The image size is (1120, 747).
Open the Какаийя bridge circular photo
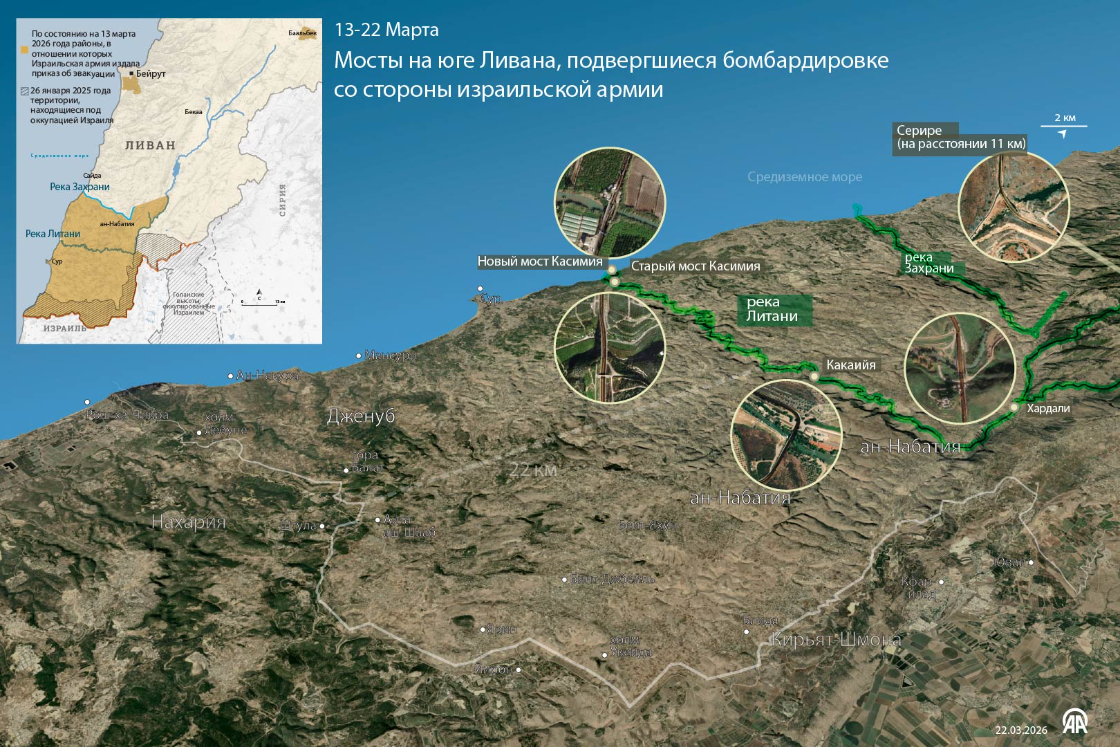786,435
